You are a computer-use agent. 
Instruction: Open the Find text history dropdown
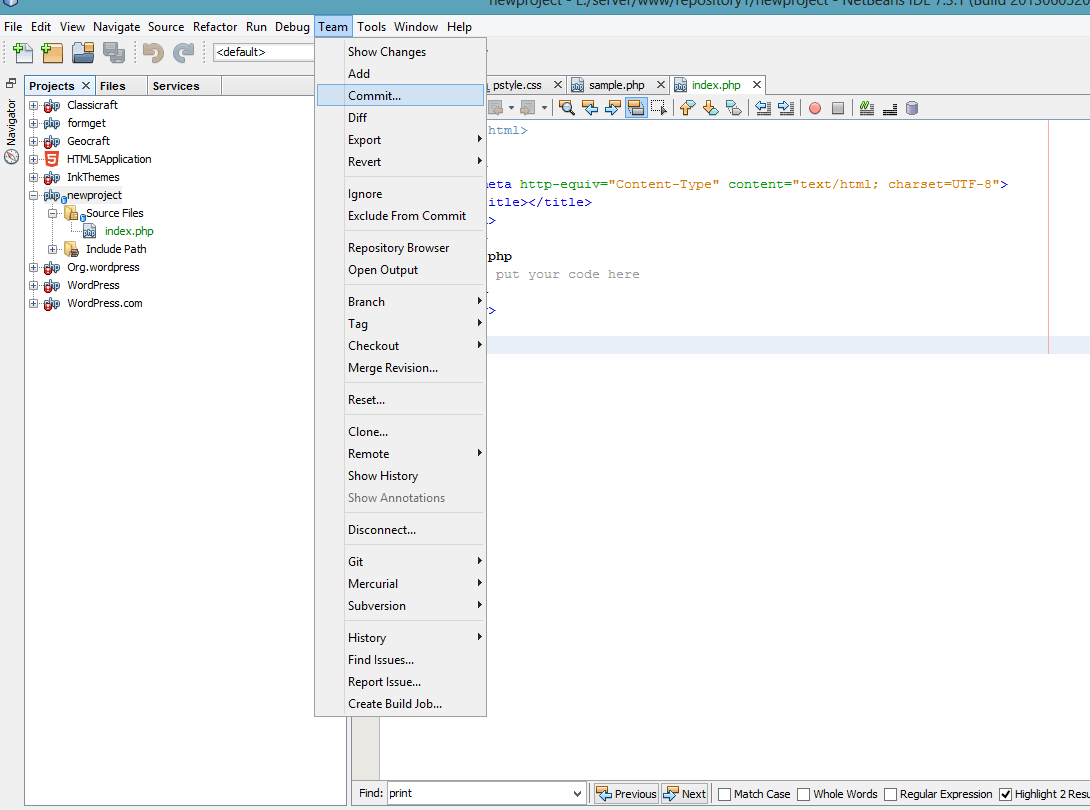(x=577, y=793)
